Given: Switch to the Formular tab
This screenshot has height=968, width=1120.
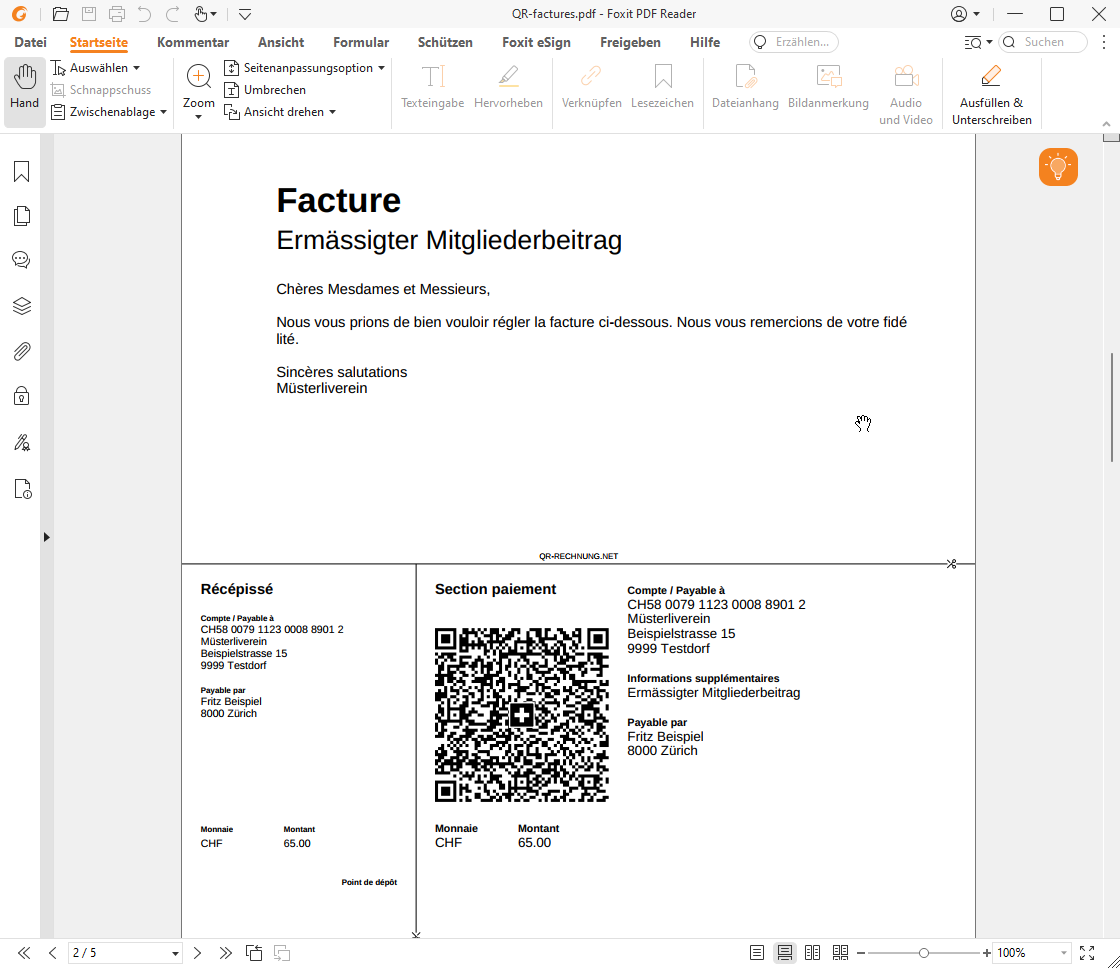Looking at the screenshot, I should [361, 42].
